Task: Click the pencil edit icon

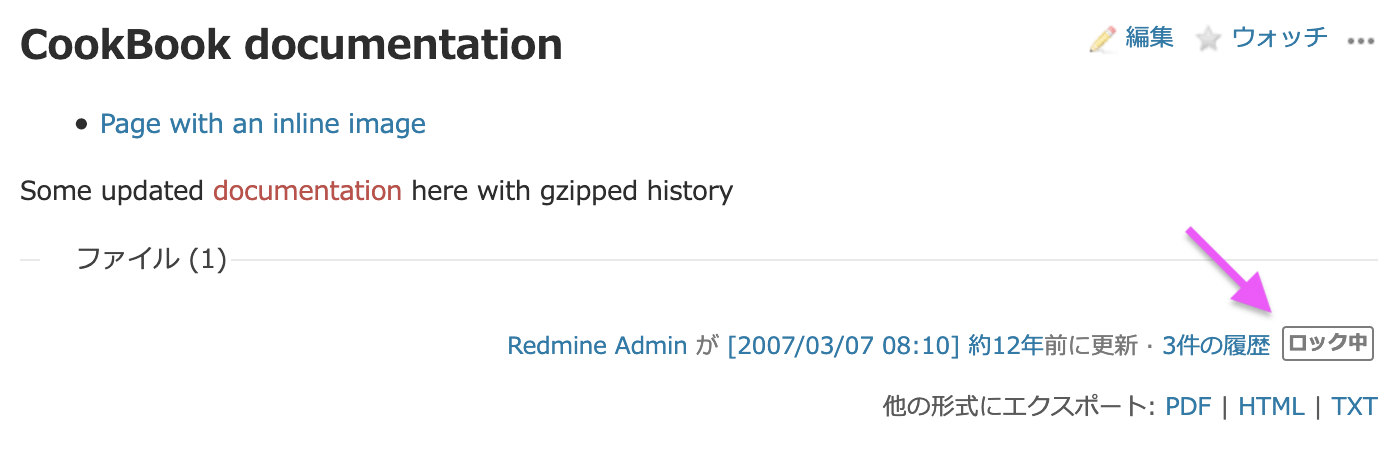Action: click(x=1102, y=40)
